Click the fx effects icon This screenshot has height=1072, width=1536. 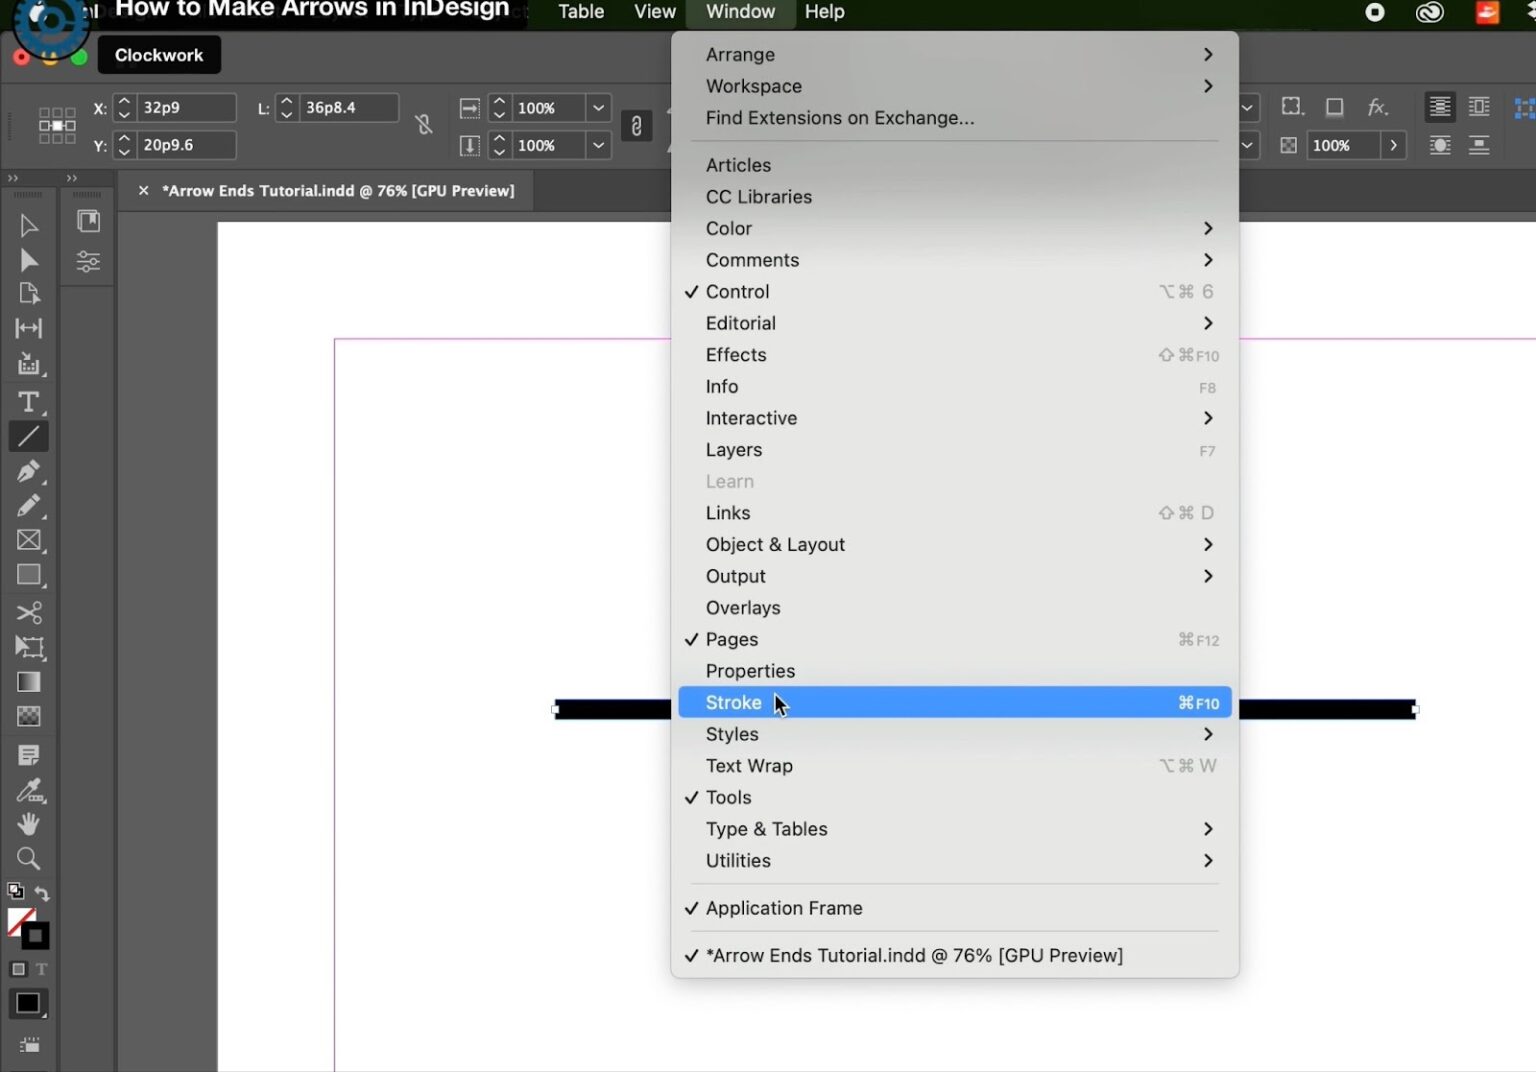point(1377,107)
